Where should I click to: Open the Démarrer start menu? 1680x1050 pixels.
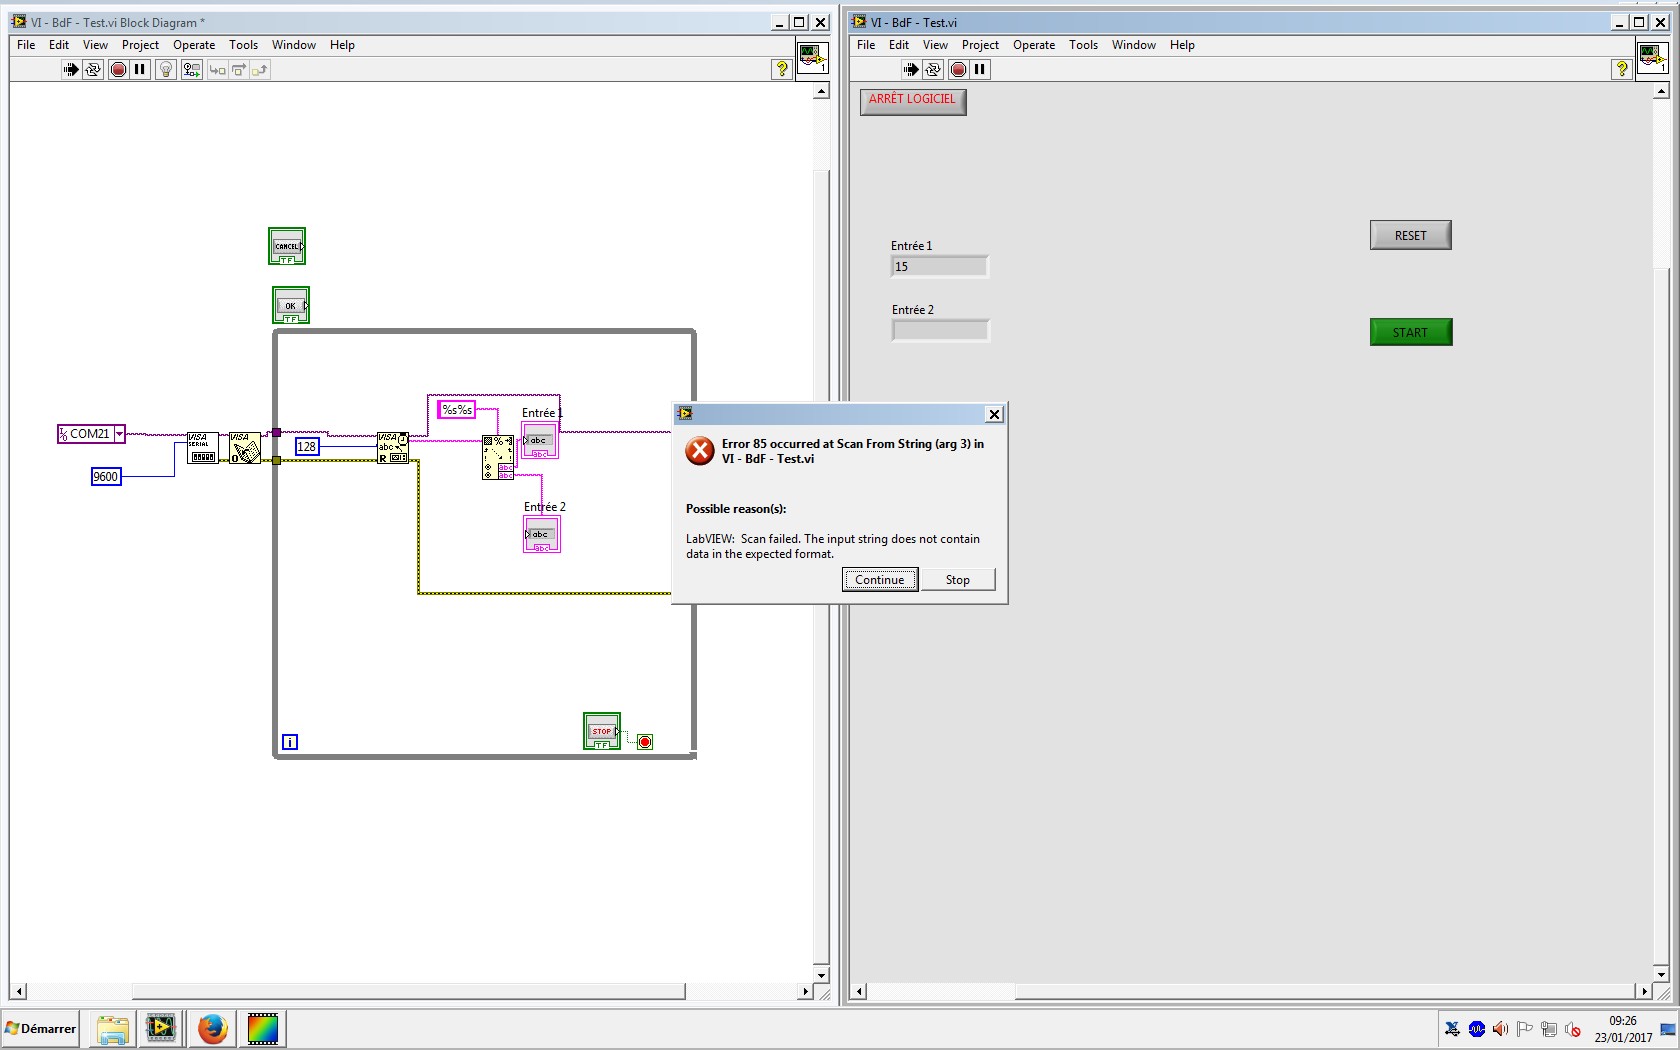pos(41,1028)
